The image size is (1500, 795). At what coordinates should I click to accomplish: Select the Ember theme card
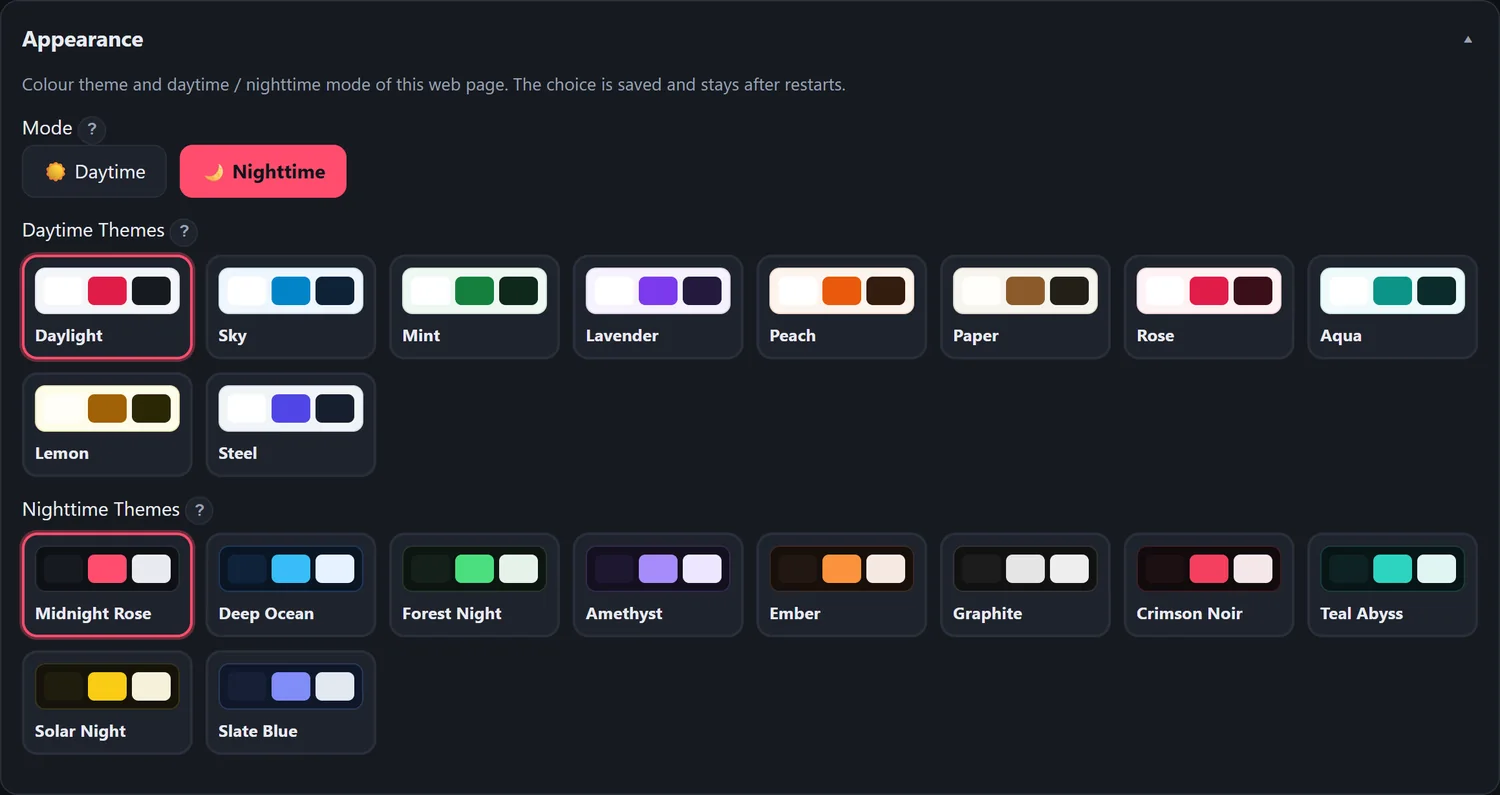(x=842, y=585)
